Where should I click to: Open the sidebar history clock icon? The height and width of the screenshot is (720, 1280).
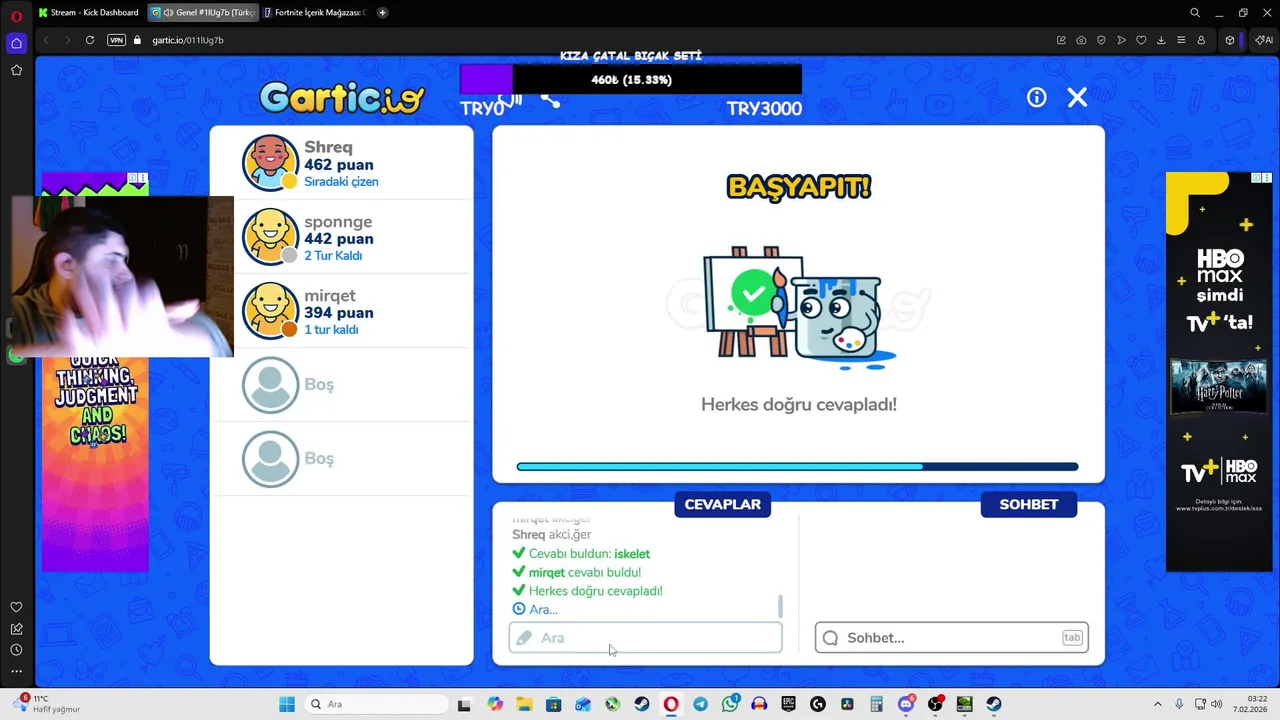tap(16, 650)
